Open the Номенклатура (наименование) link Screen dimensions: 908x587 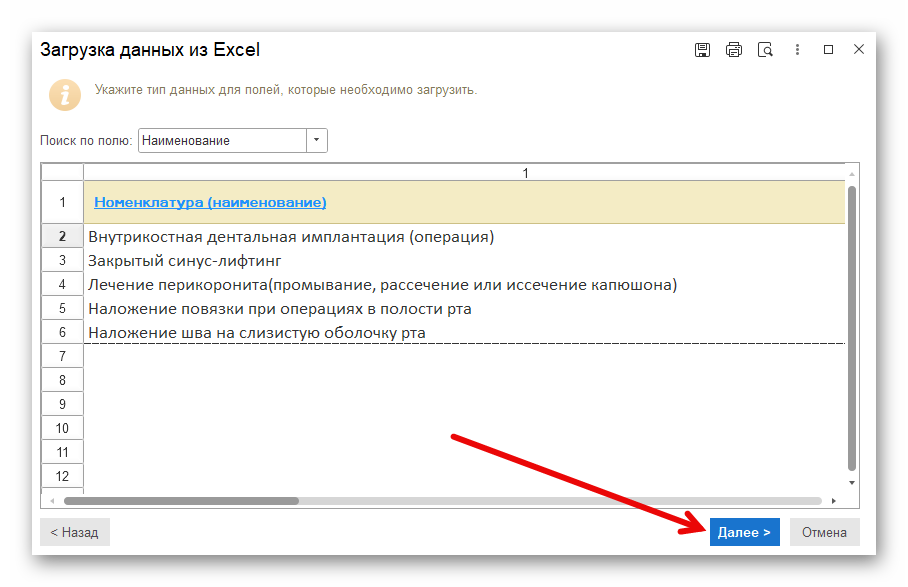pyautogui.click(x=210, y=202)
